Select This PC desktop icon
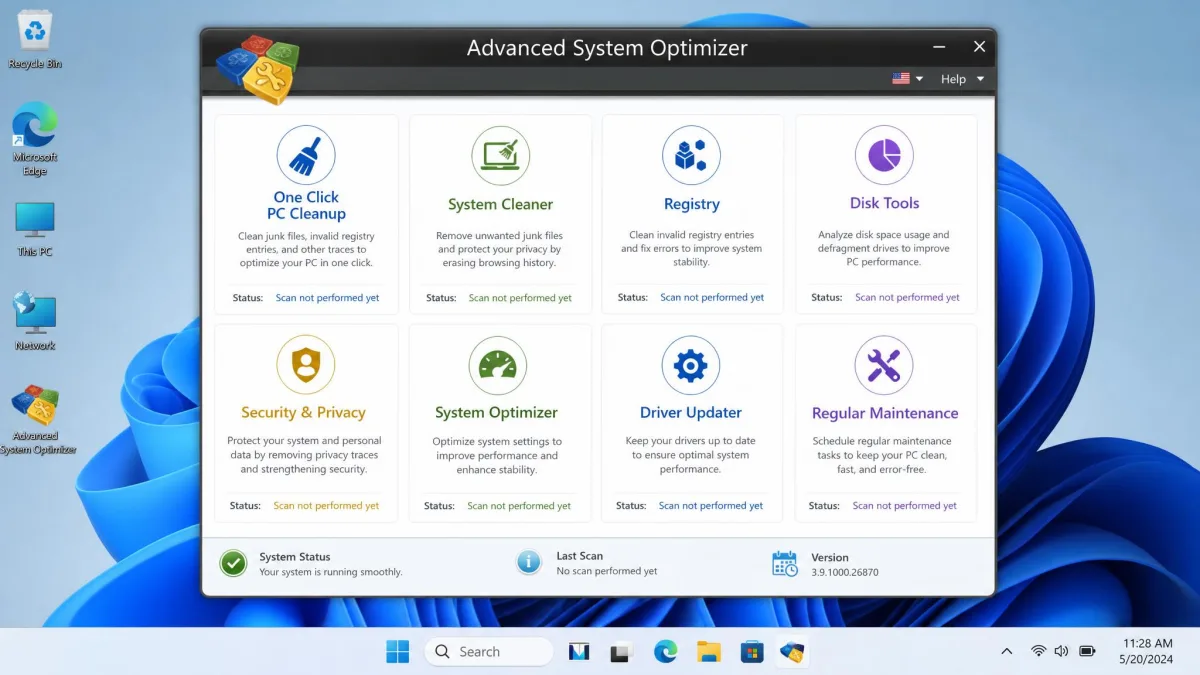The height and width of the screenshot is (675, 1200). pos(35,229)
